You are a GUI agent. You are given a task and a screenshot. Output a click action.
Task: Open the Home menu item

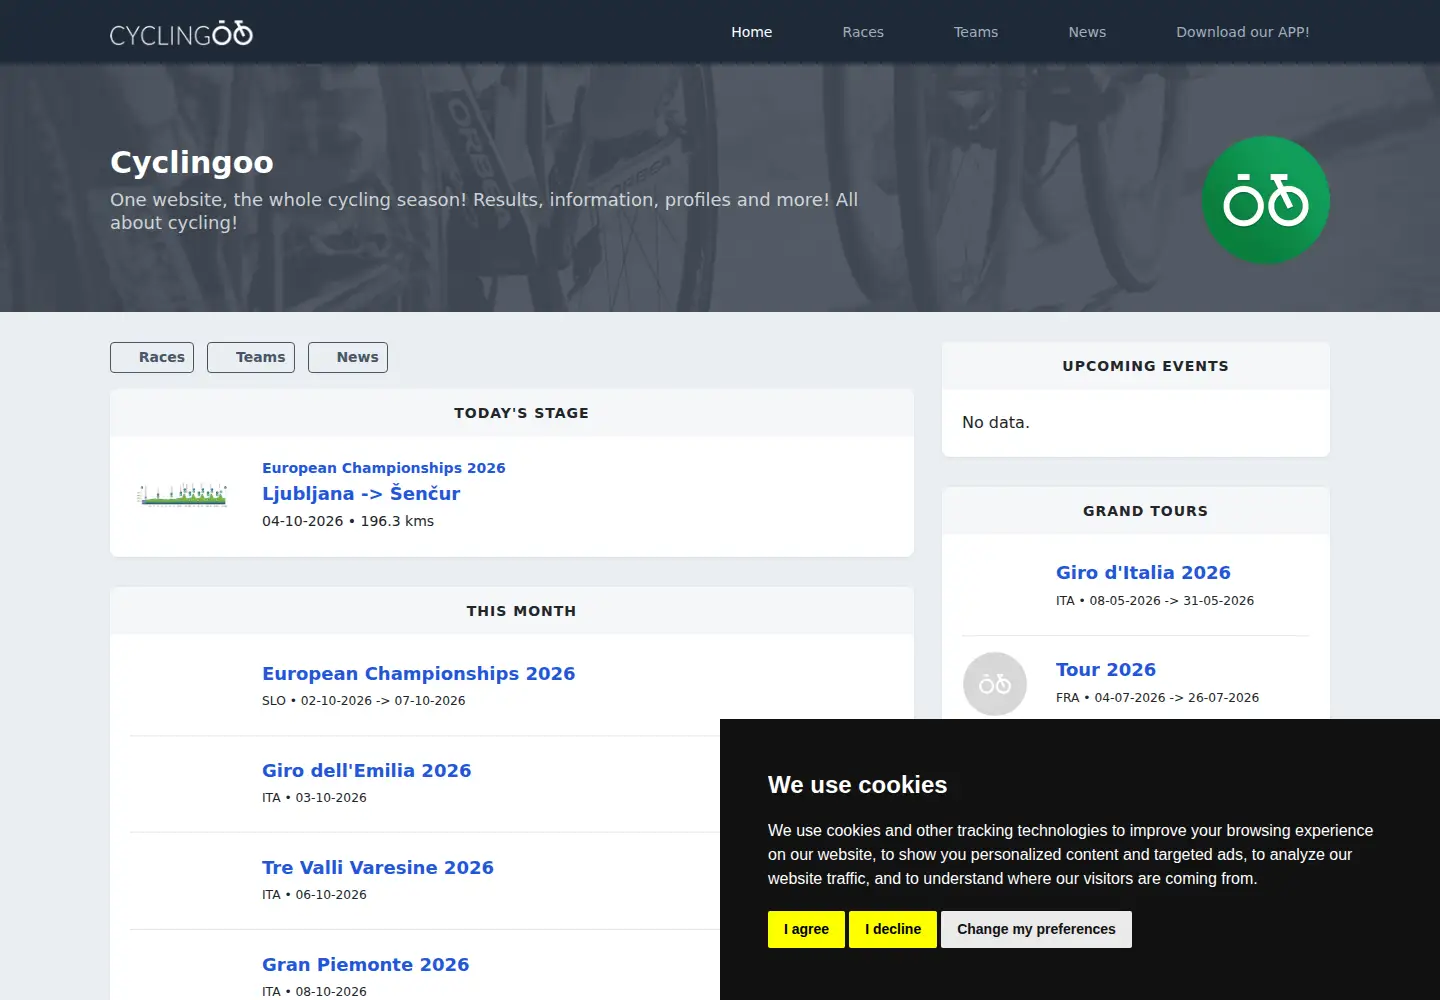[752, 32]
